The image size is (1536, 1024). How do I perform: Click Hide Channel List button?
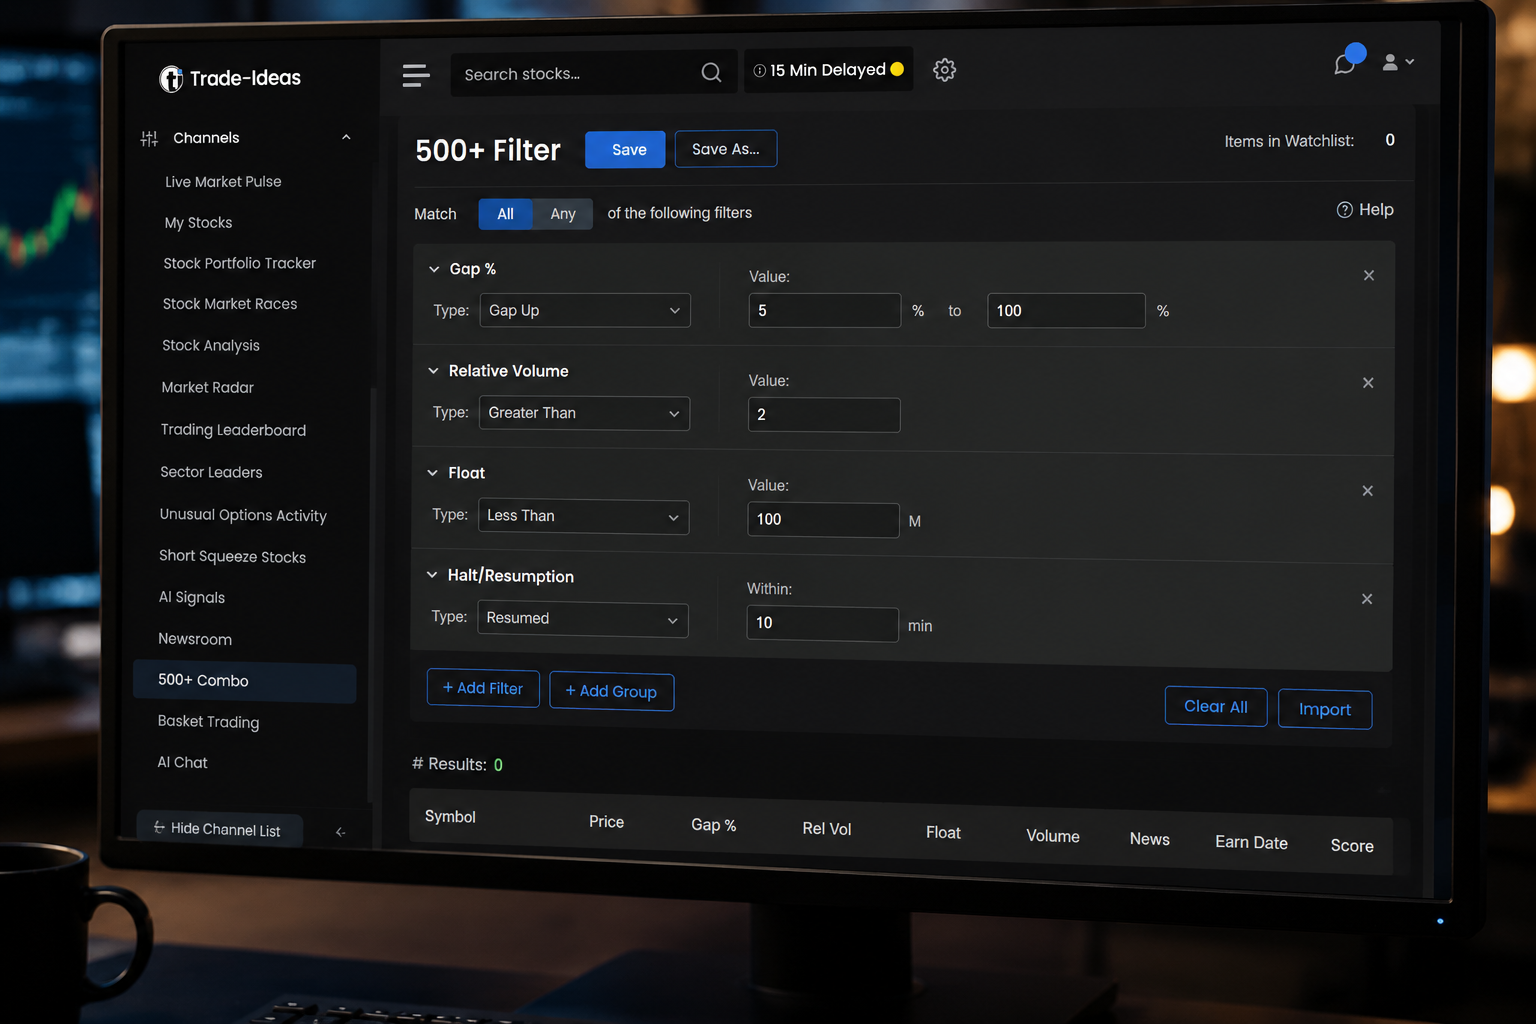(x=219, y=830)
